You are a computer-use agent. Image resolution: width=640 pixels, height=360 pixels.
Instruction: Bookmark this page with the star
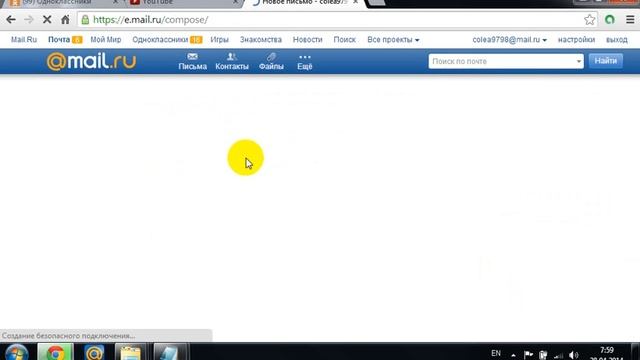pos(589,20)
